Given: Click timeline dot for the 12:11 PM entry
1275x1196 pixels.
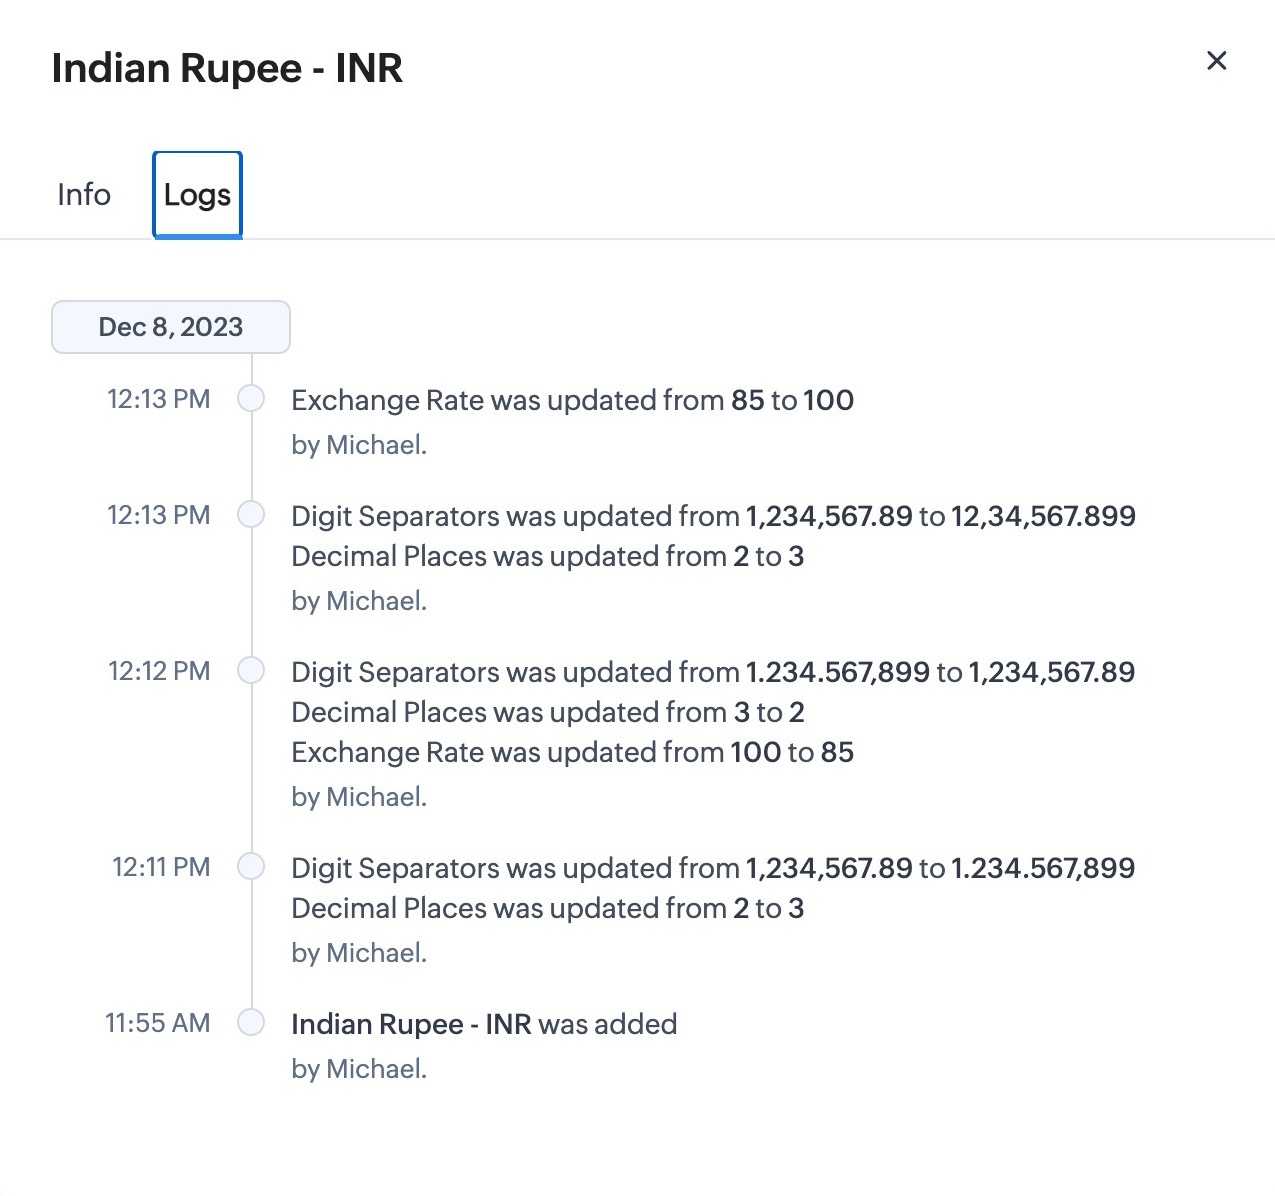Looking at the screenshot, I should point(251,867).
